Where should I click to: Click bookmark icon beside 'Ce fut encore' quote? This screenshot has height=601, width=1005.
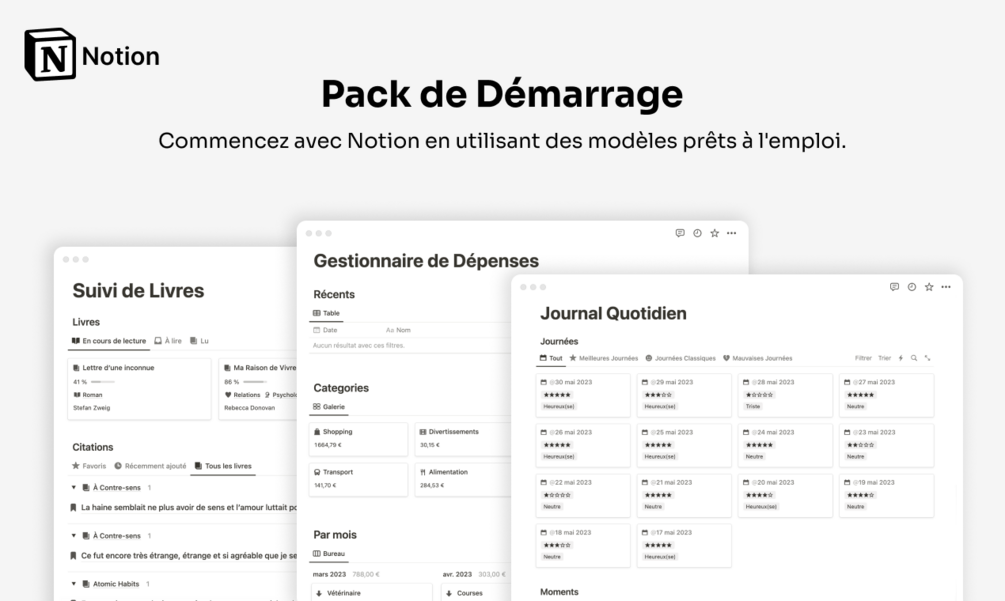(x=73, y=556)
